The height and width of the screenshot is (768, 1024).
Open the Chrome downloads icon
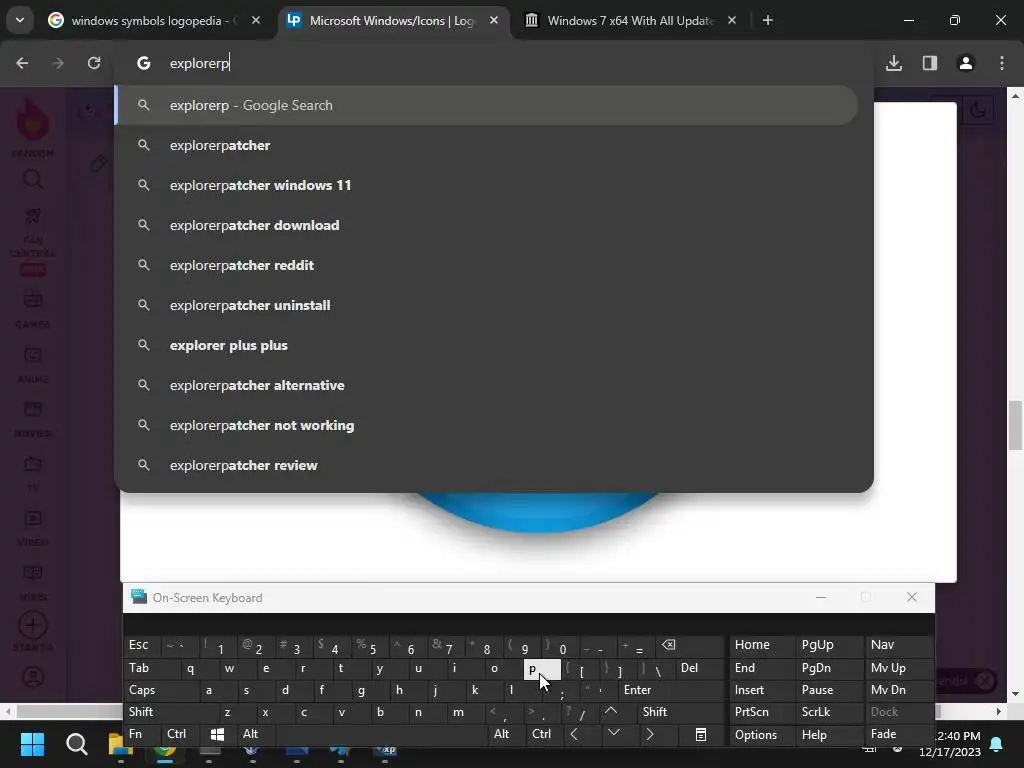pyautogui.click(x=894, y=63)
